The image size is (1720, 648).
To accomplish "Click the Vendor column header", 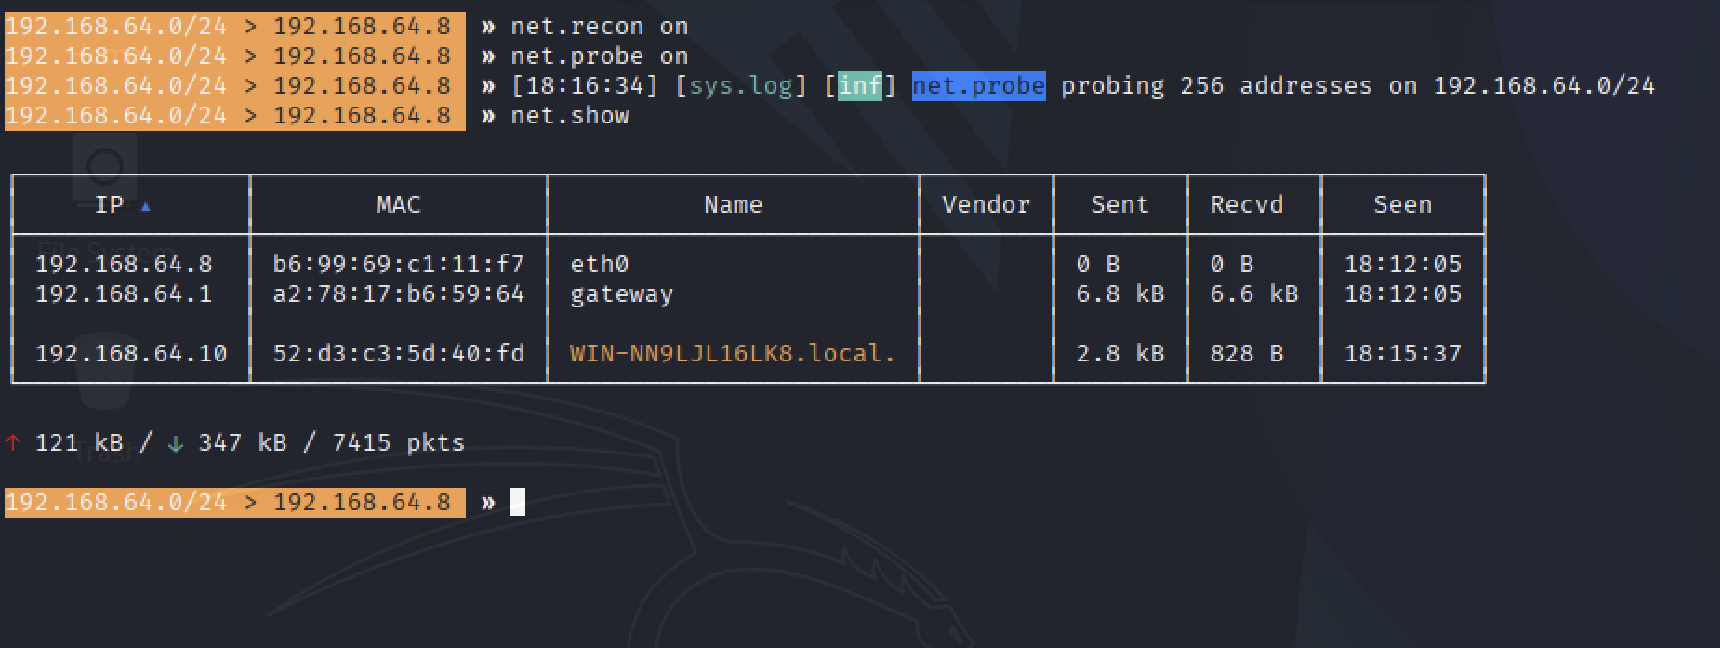I will pyautogui.click(x=986, y=205).
